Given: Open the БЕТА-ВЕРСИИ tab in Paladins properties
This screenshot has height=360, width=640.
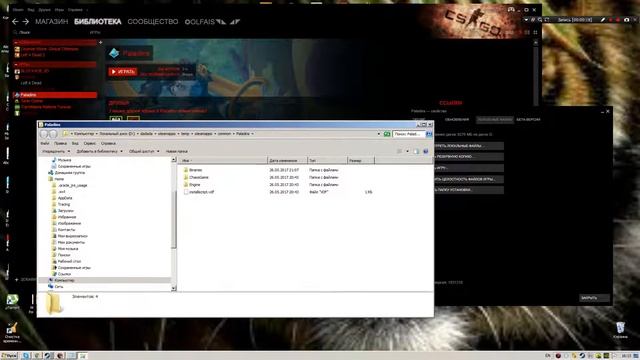Looking at the screenshot, I should pyautogui.click(x=528, y=120).
